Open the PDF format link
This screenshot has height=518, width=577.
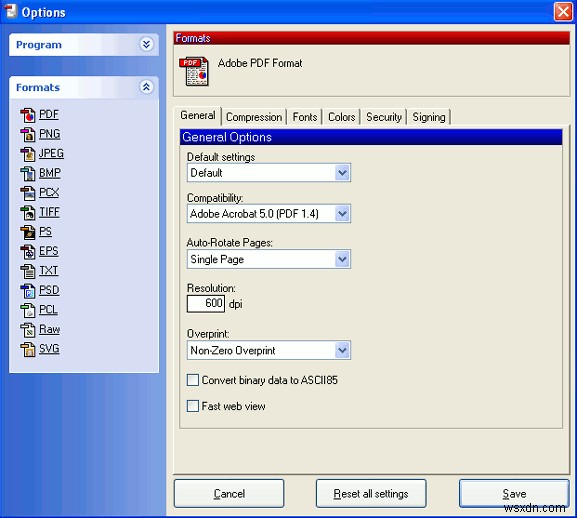pos(49,114)
